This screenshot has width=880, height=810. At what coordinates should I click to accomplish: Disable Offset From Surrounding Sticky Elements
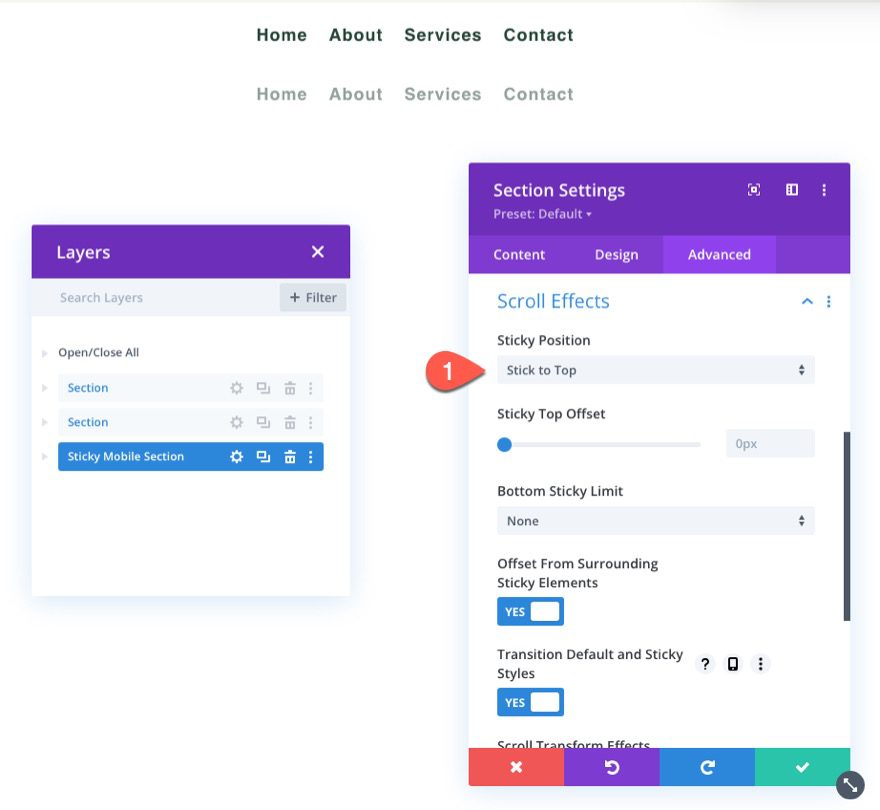(530, 611)
